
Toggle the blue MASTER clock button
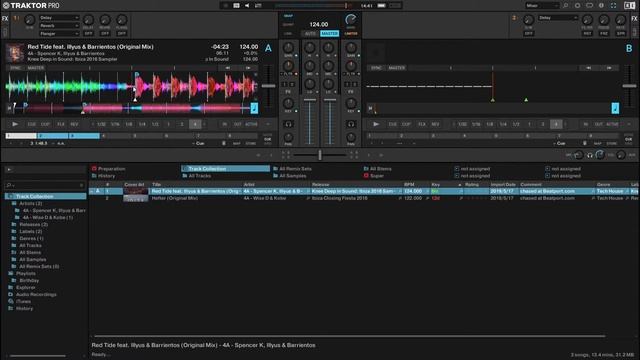click(329, 33)
